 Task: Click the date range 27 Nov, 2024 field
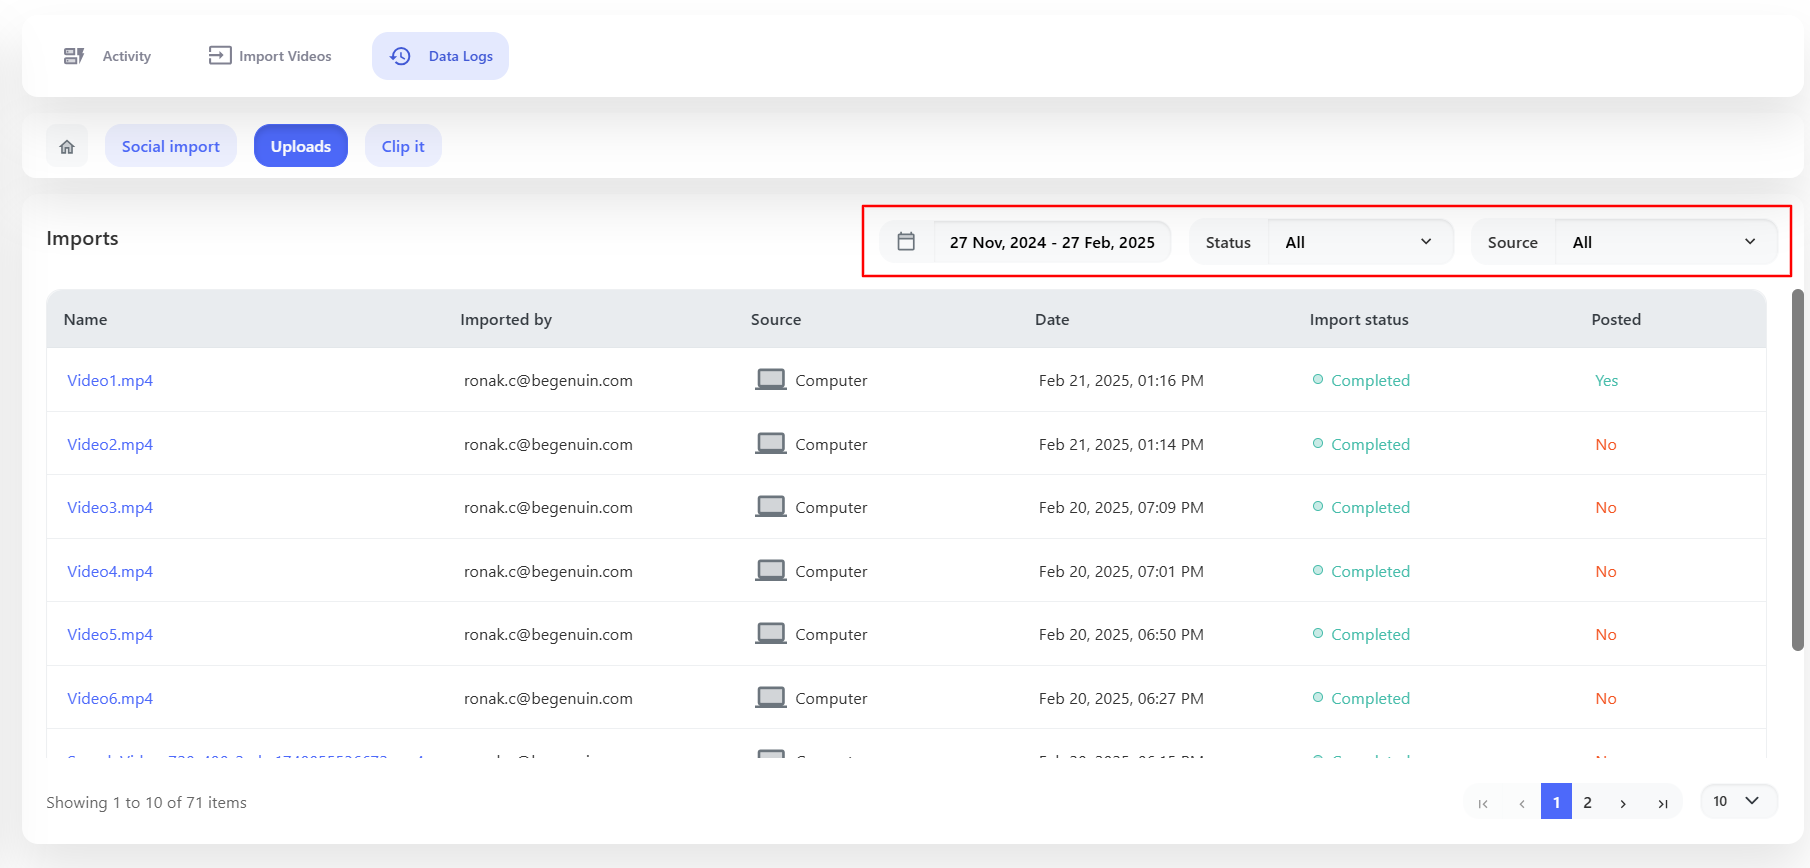(1052, 242)
